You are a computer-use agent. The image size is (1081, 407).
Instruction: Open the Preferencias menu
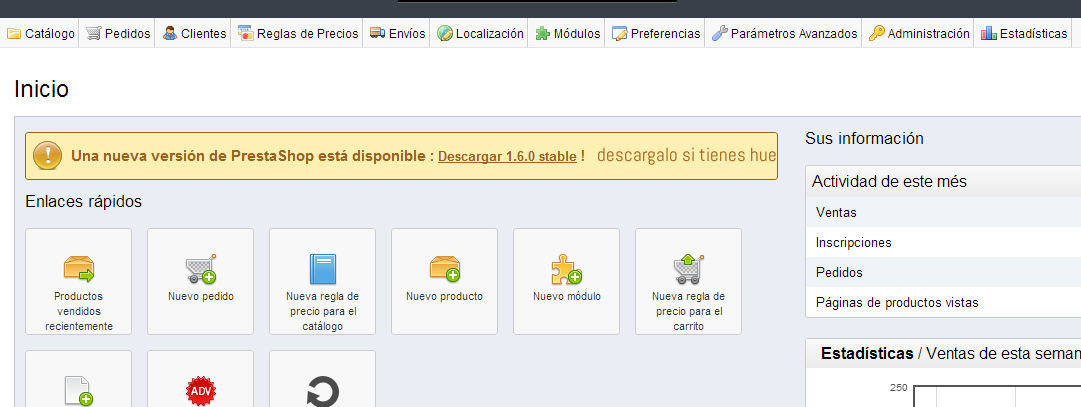(655, 33)
